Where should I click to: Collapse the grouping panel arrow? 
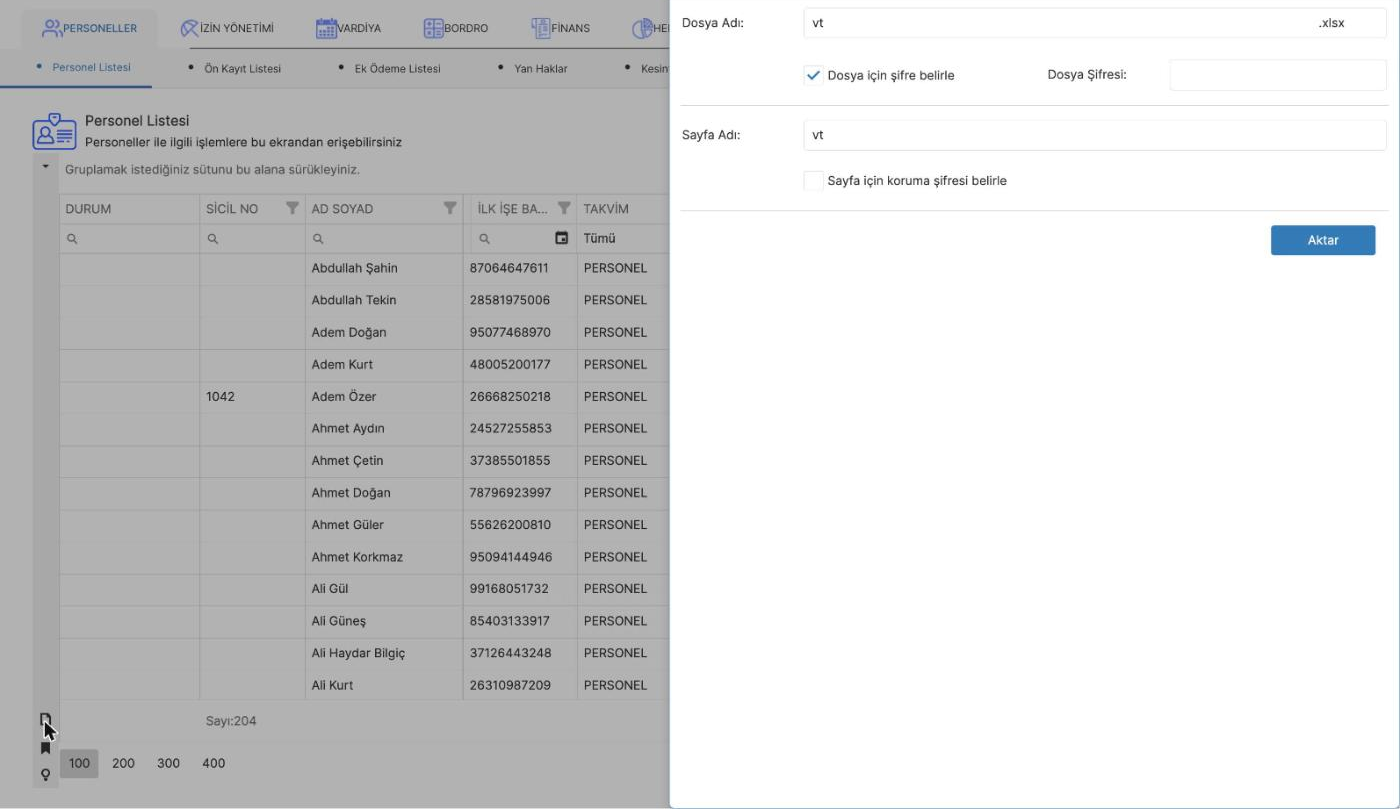pos(45,166)
